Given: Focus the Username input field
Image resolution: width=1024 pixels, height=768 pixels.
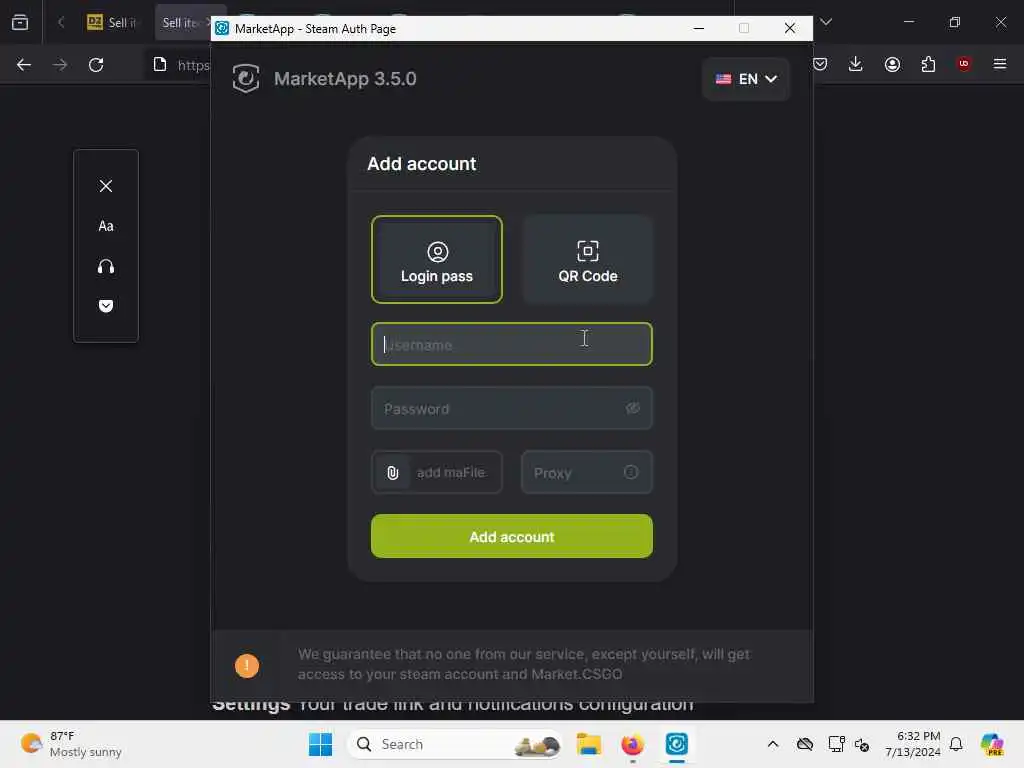Looking at the screenshot, I should pos(511,344).
